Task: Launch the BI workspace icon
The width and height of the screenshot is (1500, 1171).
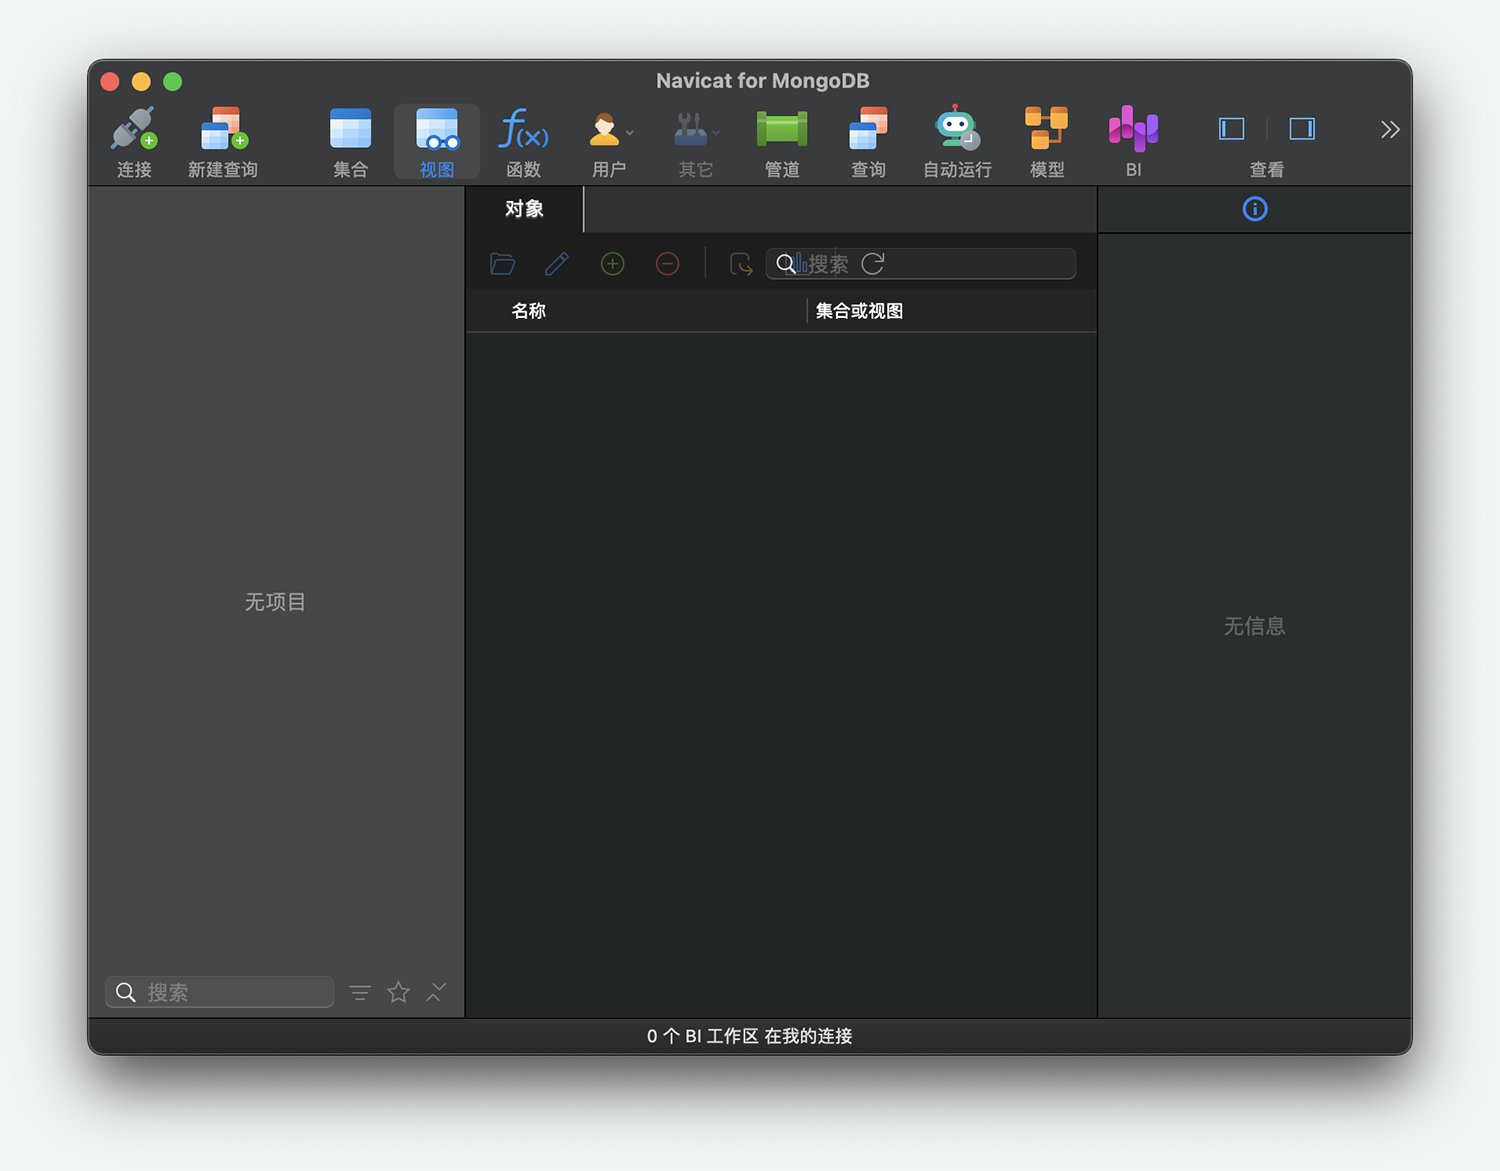Action: [x=1133, y=130]
